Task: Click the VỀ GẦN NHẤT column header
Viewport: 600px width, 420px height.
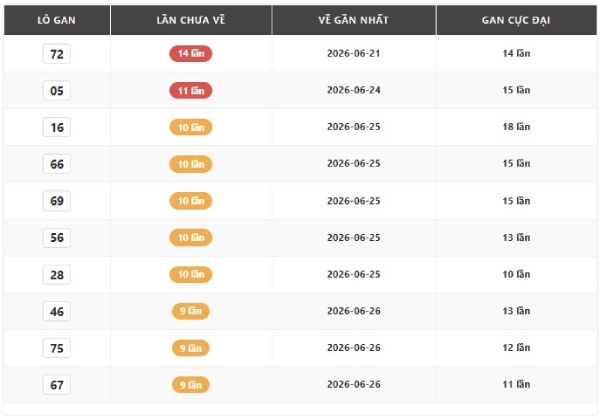Action: coord(354,20)
